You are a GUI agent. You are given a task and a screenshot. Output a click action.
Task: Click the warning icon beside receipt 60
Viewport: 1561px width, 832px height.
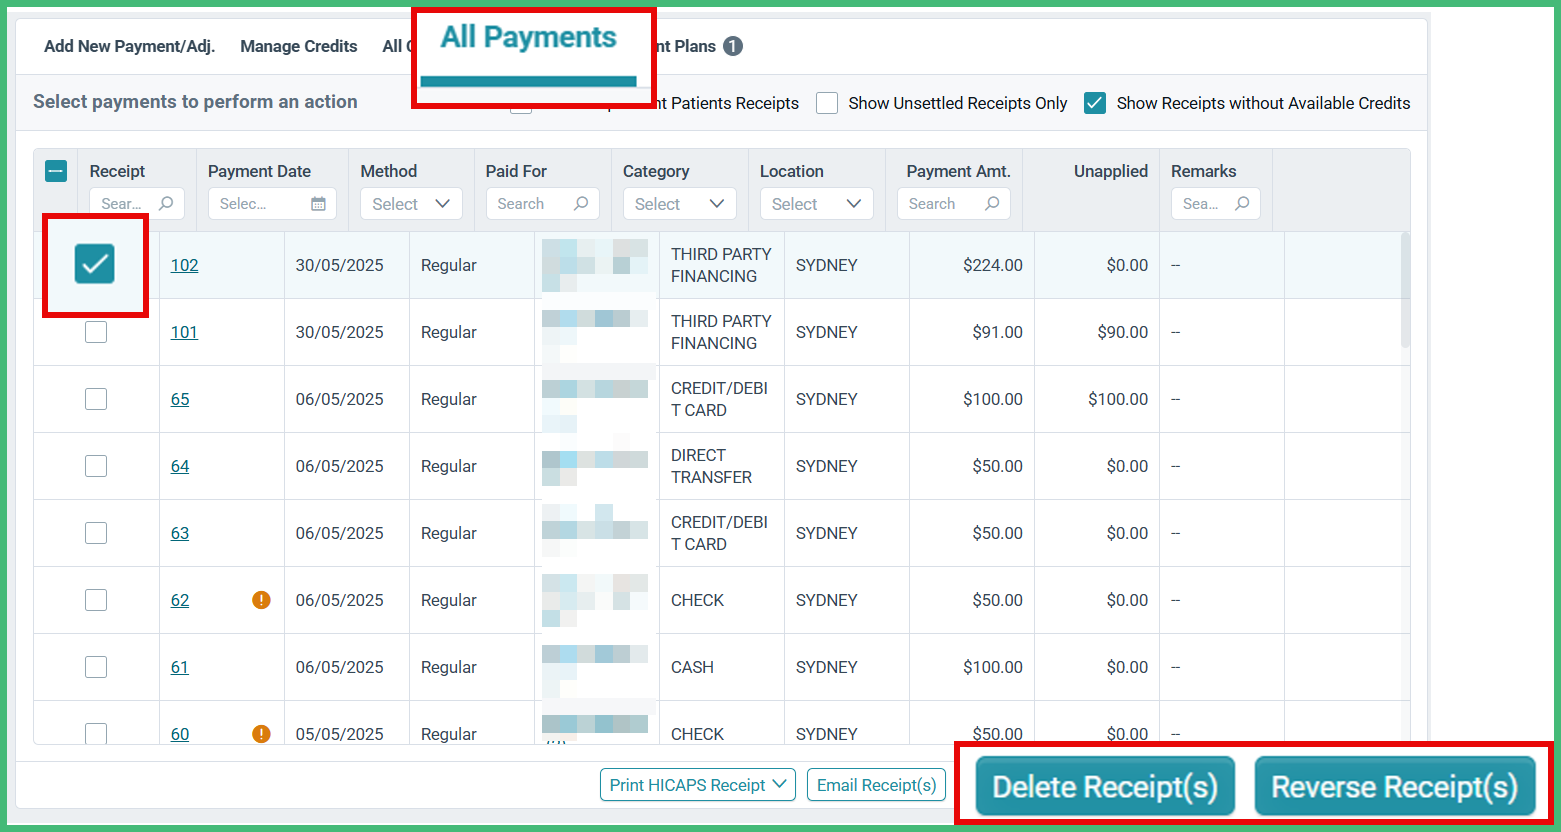click(260, 733)
